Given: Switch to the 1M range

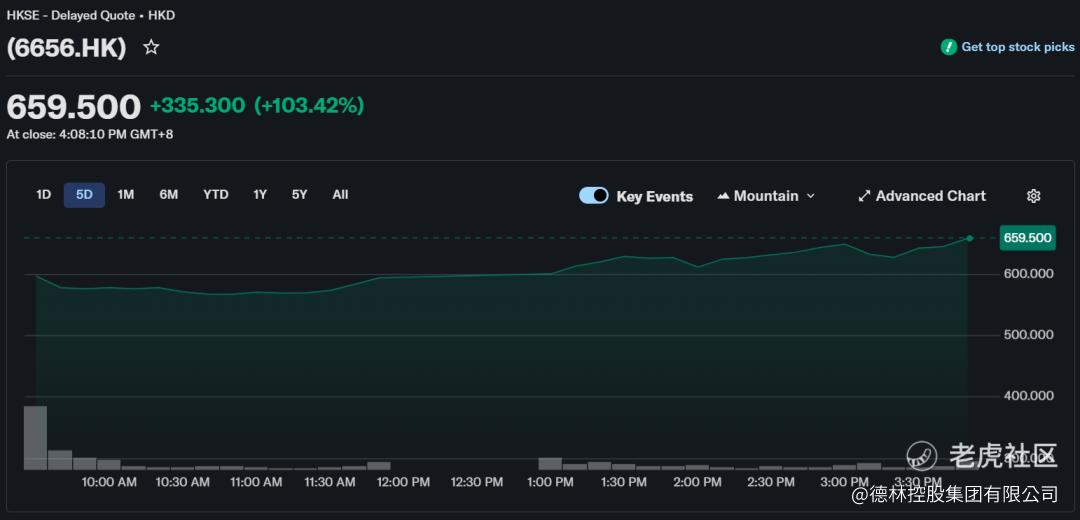Looking at the screenshot, I should (x=125, y=195).
